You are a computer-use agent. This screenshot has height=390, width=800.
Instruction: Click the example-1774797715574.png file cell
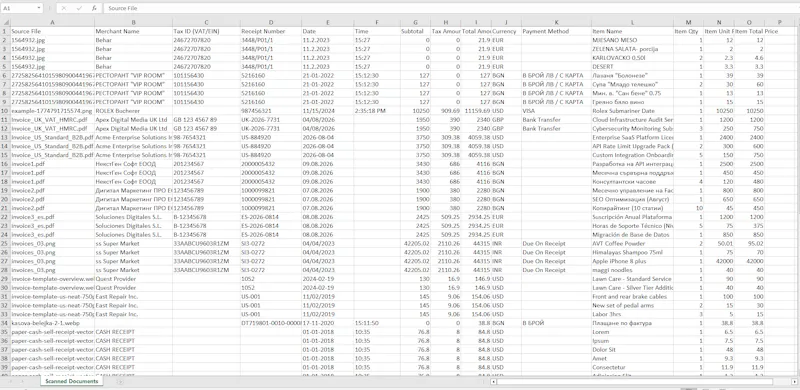(52, 111)
